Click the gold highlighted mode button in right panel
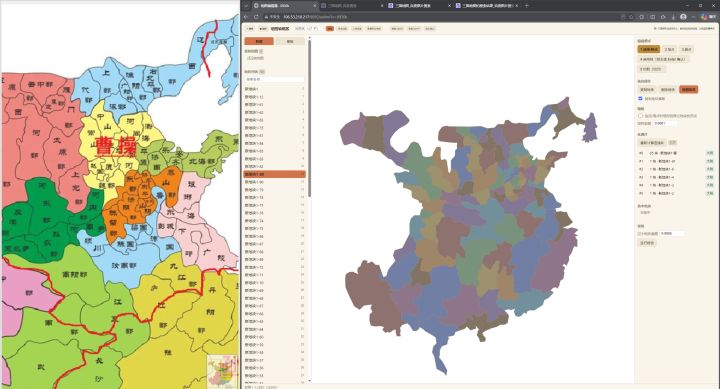The image size is (720, 389). (648, 49)
